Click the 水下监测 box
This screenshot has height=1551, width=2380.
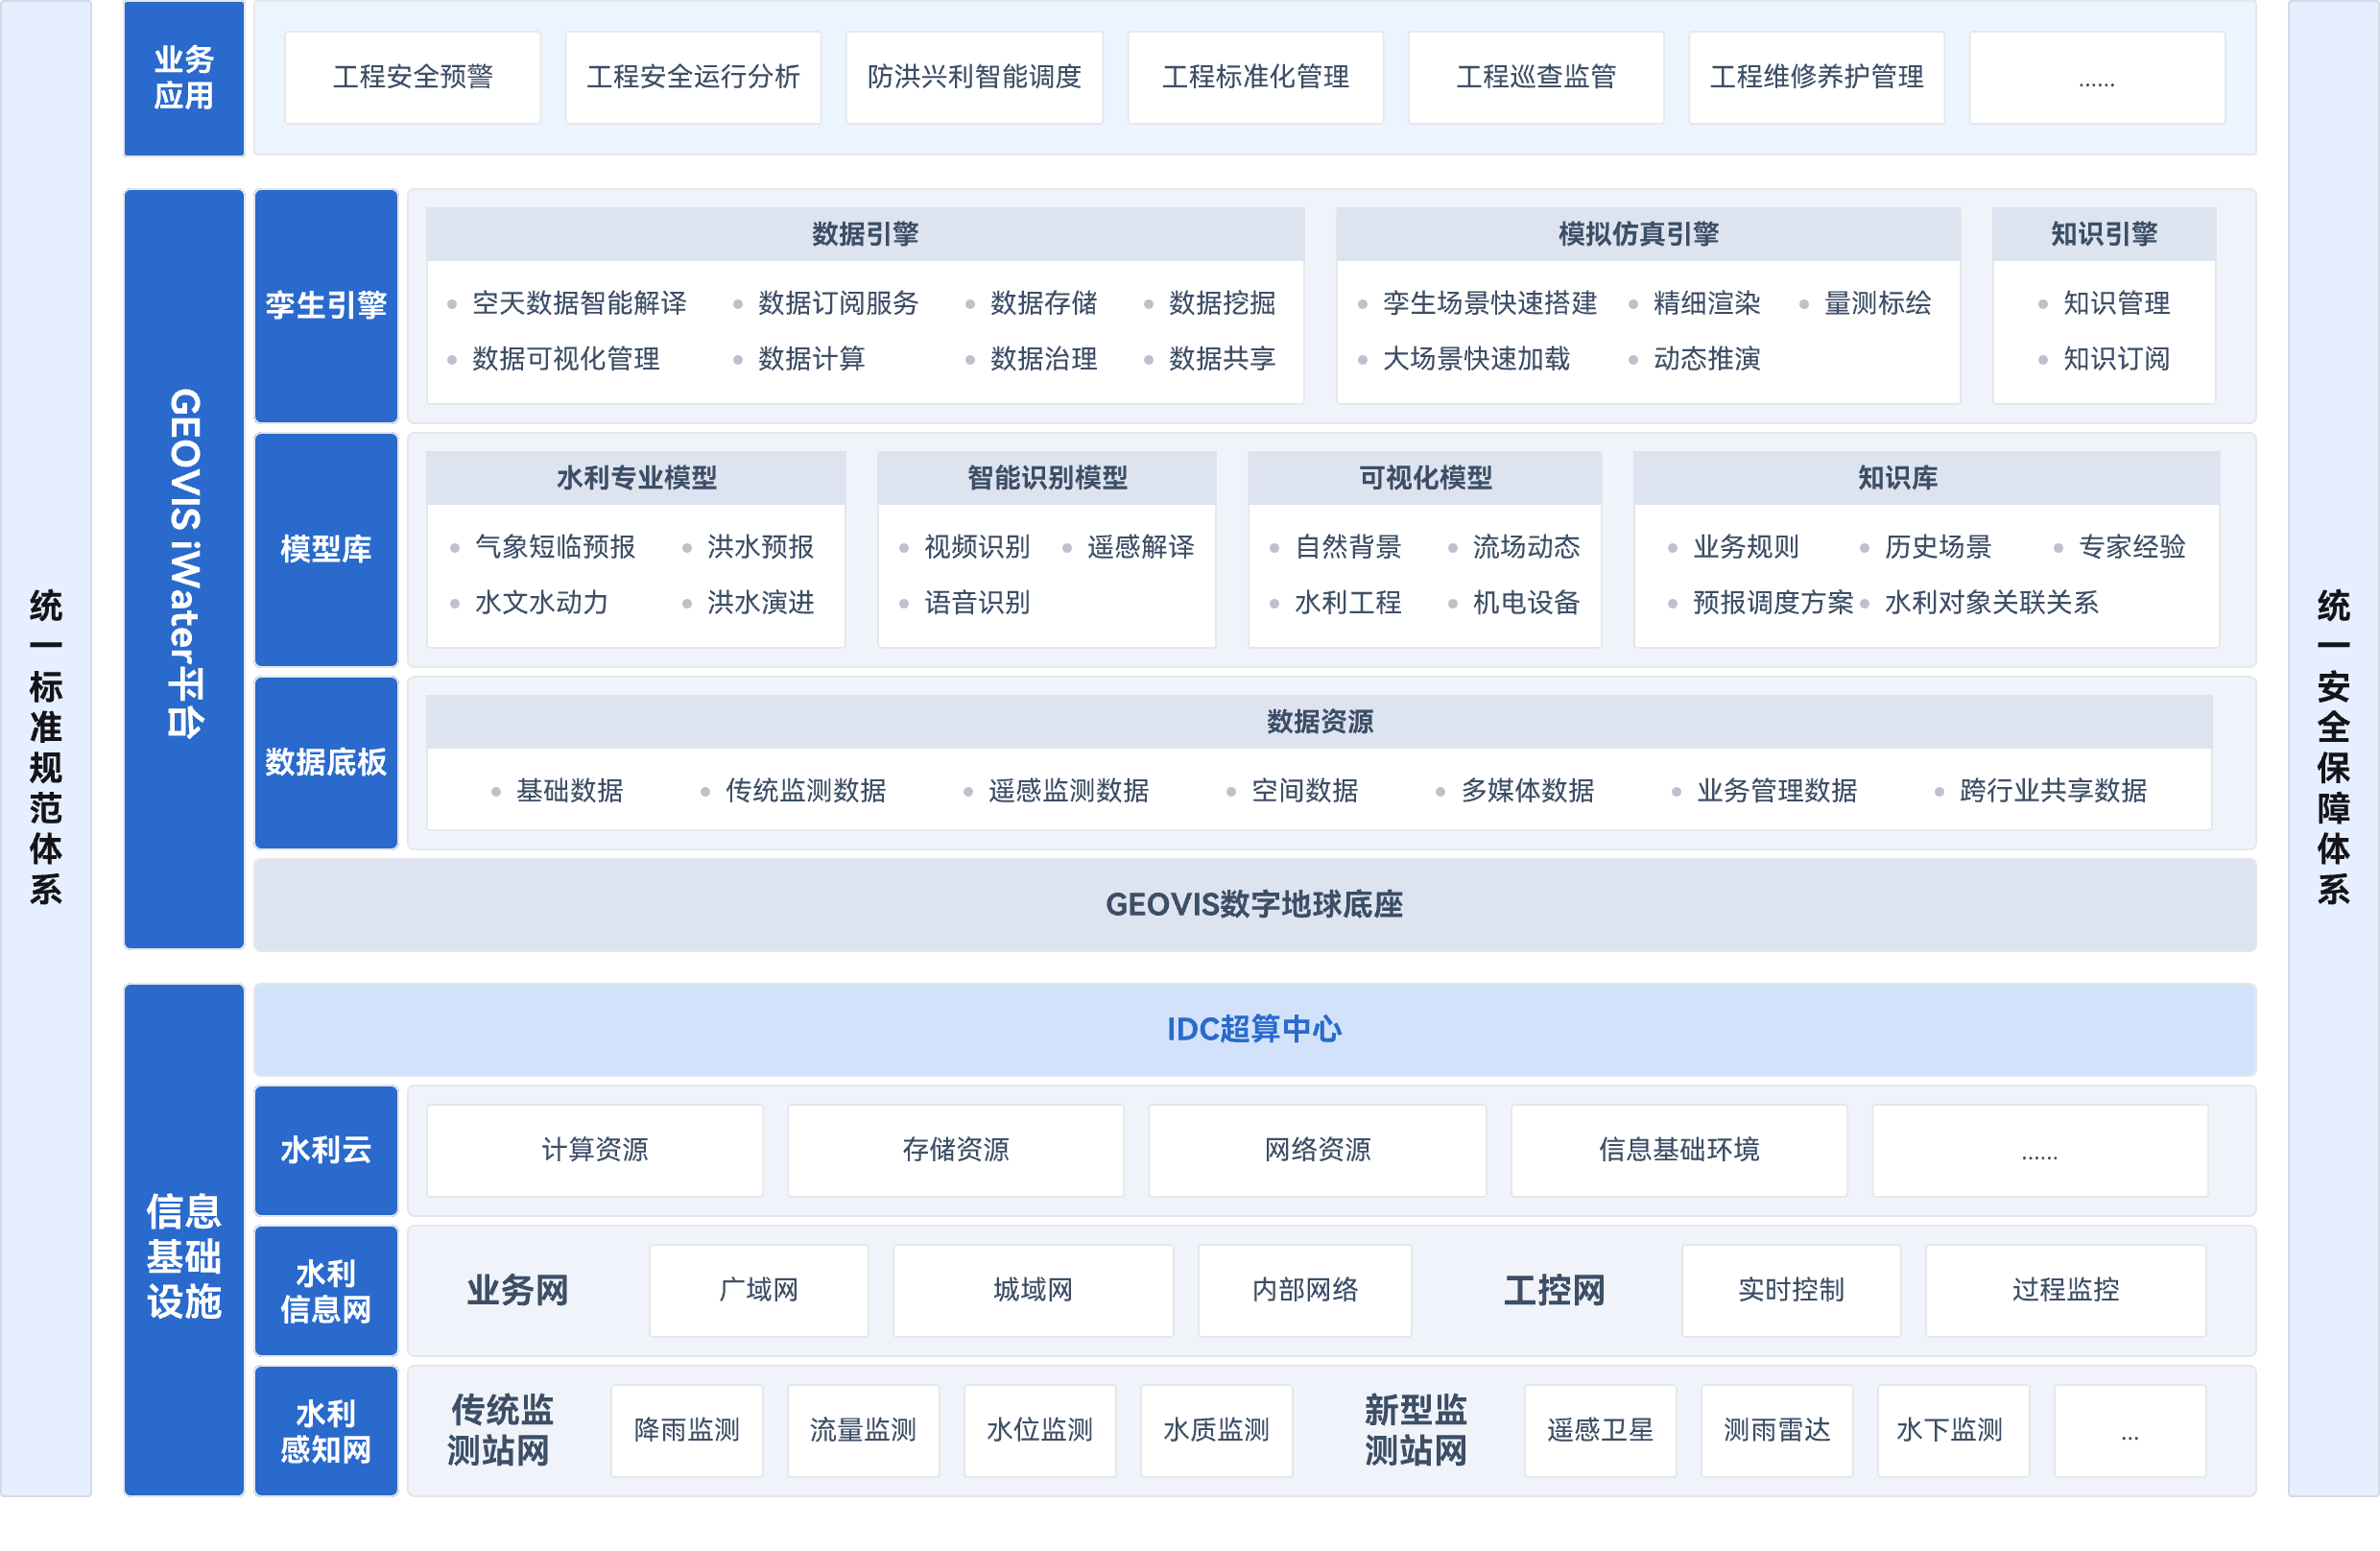coord(1953,1430)
